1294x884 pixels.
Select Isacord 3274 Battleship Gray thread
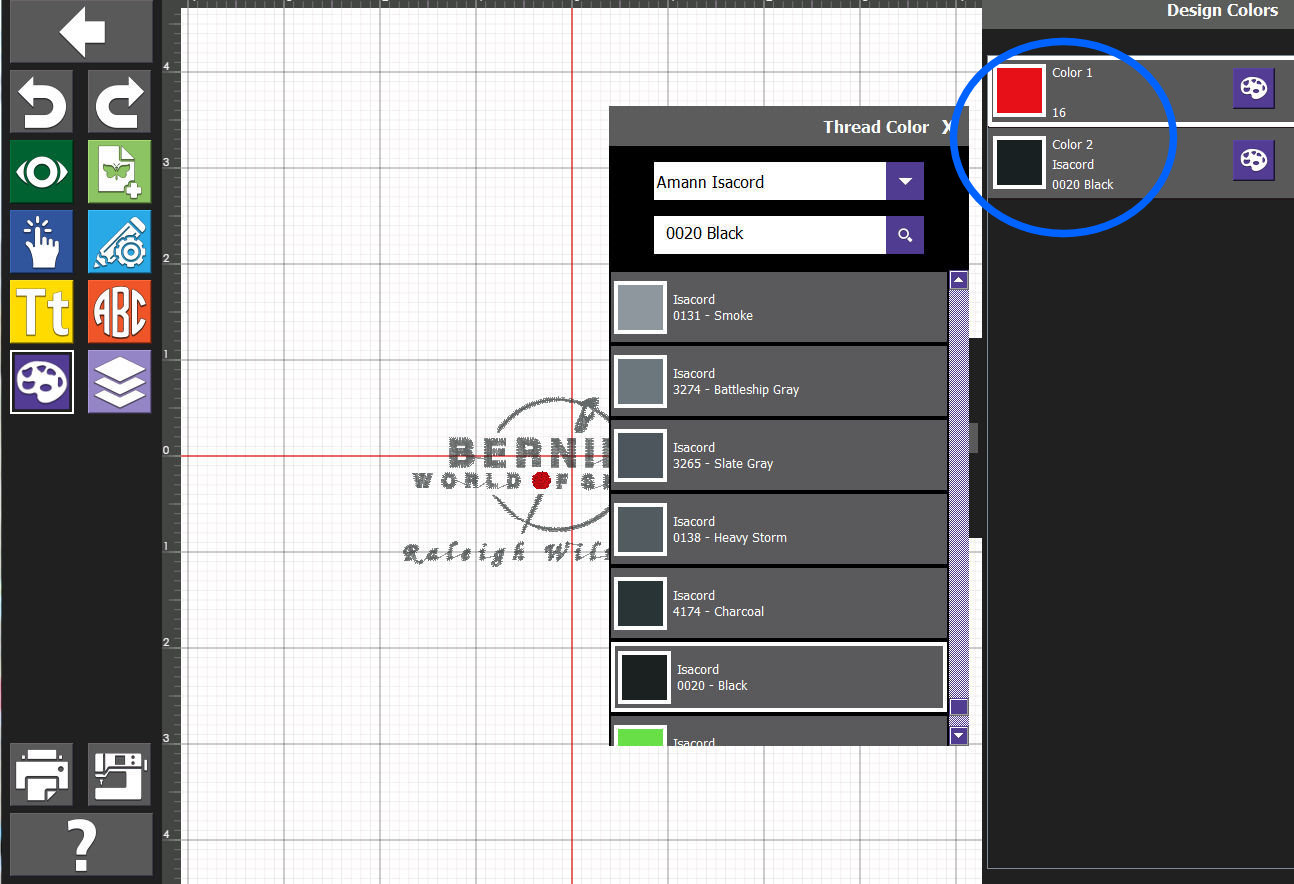click(x=779, y=381)
